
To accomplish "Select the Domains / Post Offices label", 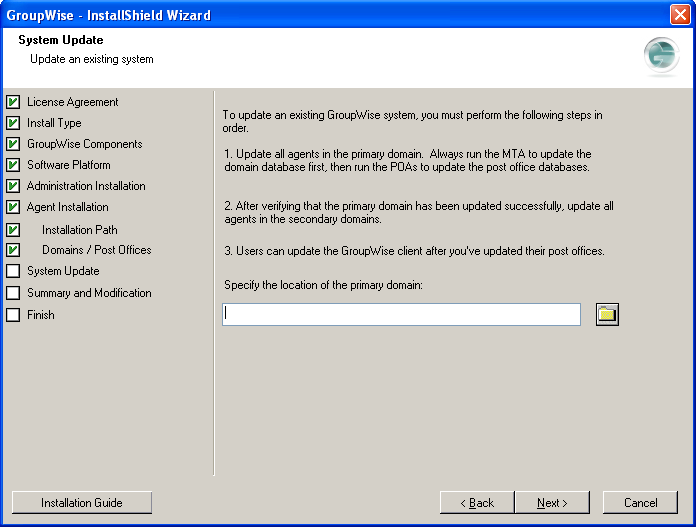I will pos(97,250).
